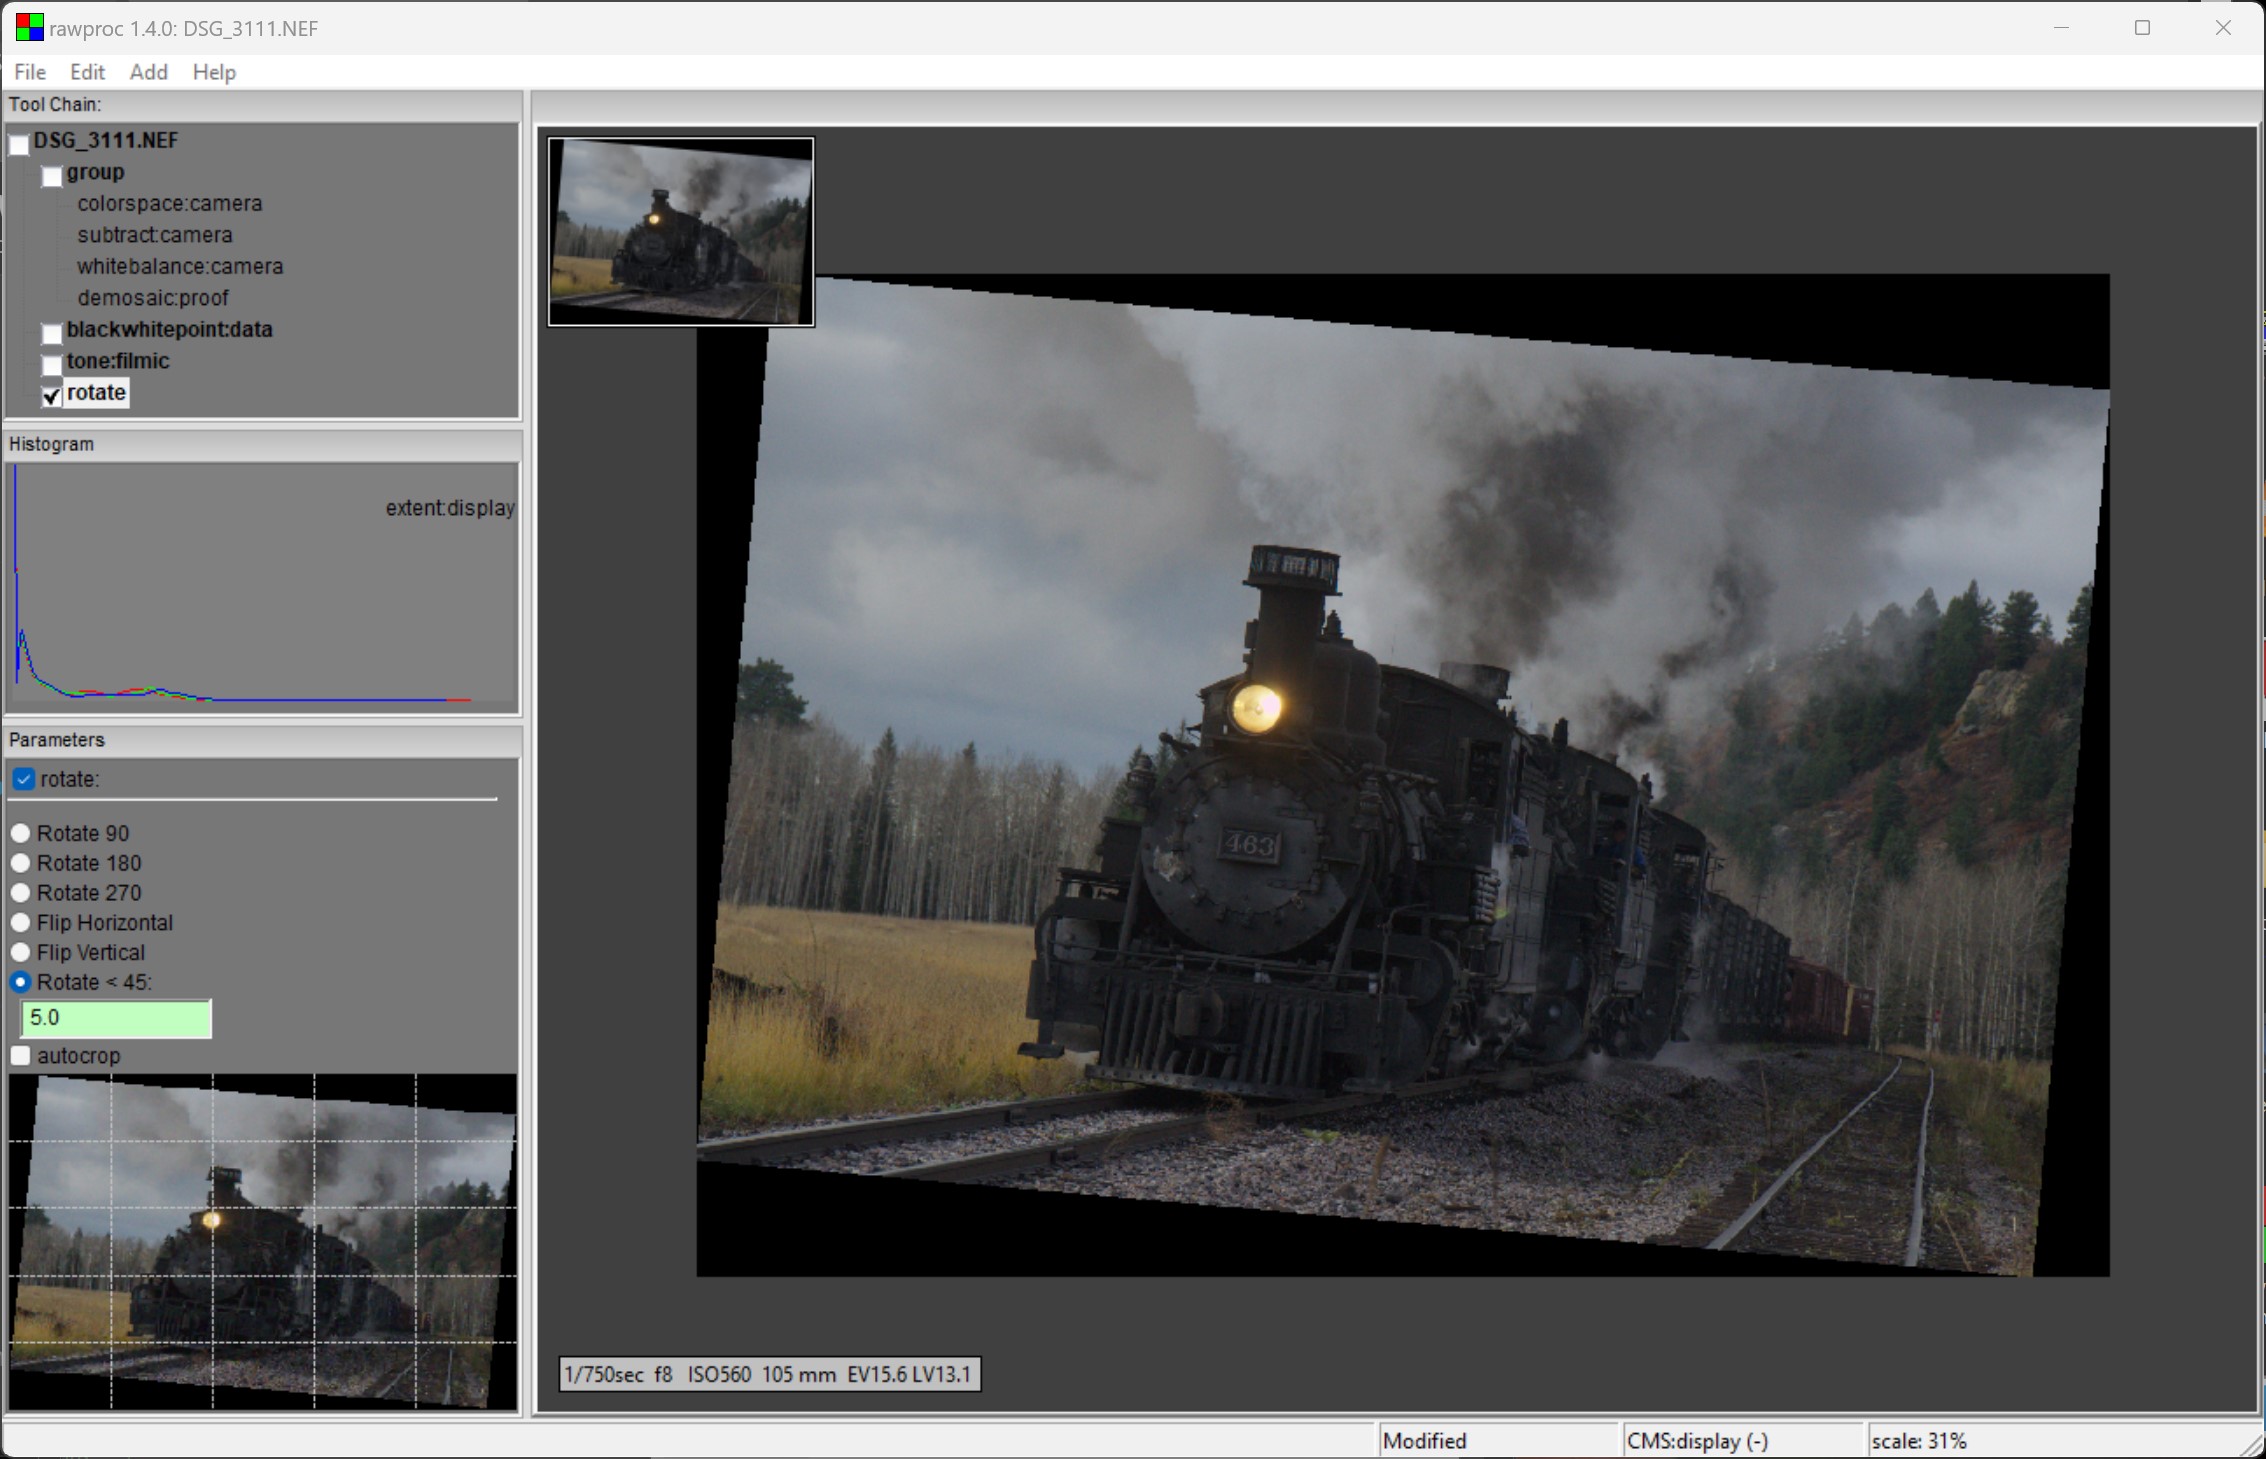Select demosaic:proof tree item
Screen dimensions: 2266x1459
[153, 298]
